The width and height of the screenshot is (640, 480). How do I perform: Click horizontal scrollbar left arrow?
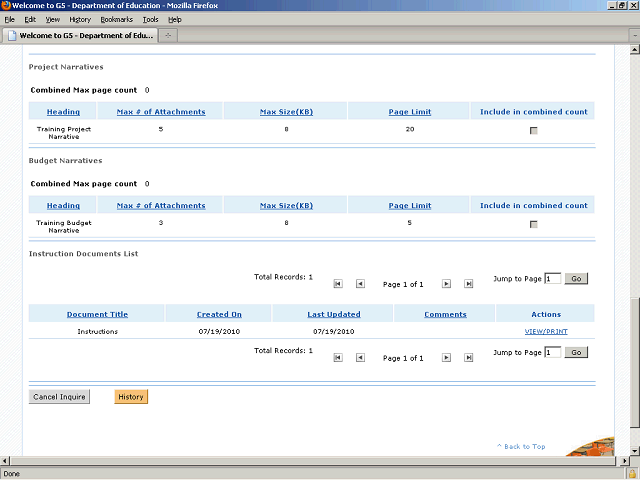(x=4, y=461)
